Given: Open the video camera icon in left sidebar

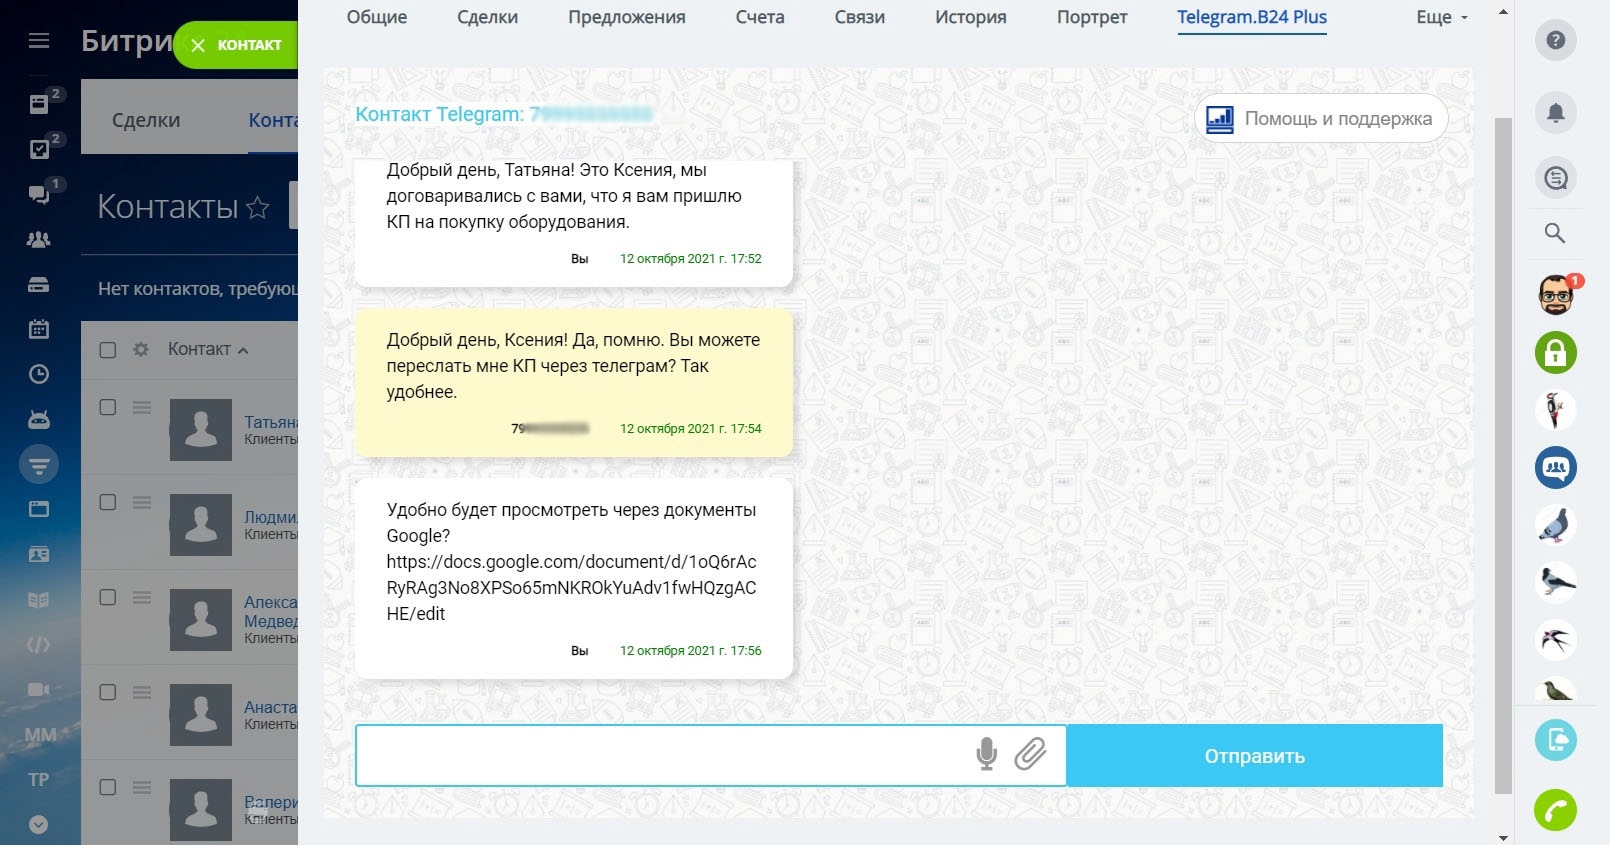Looking at the screenshot, I should 39,689.
